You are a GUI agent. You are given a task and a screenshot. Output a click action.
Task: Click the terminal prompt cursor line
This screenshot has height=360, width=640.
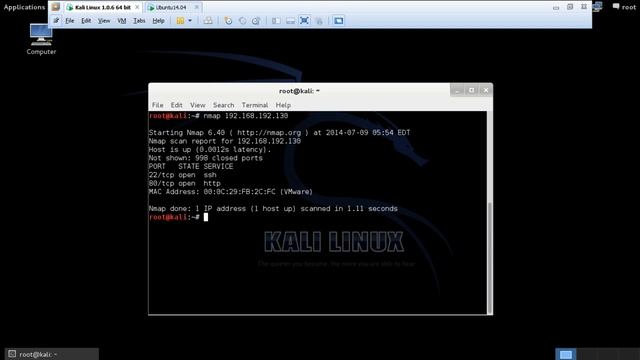click(178, 217)
